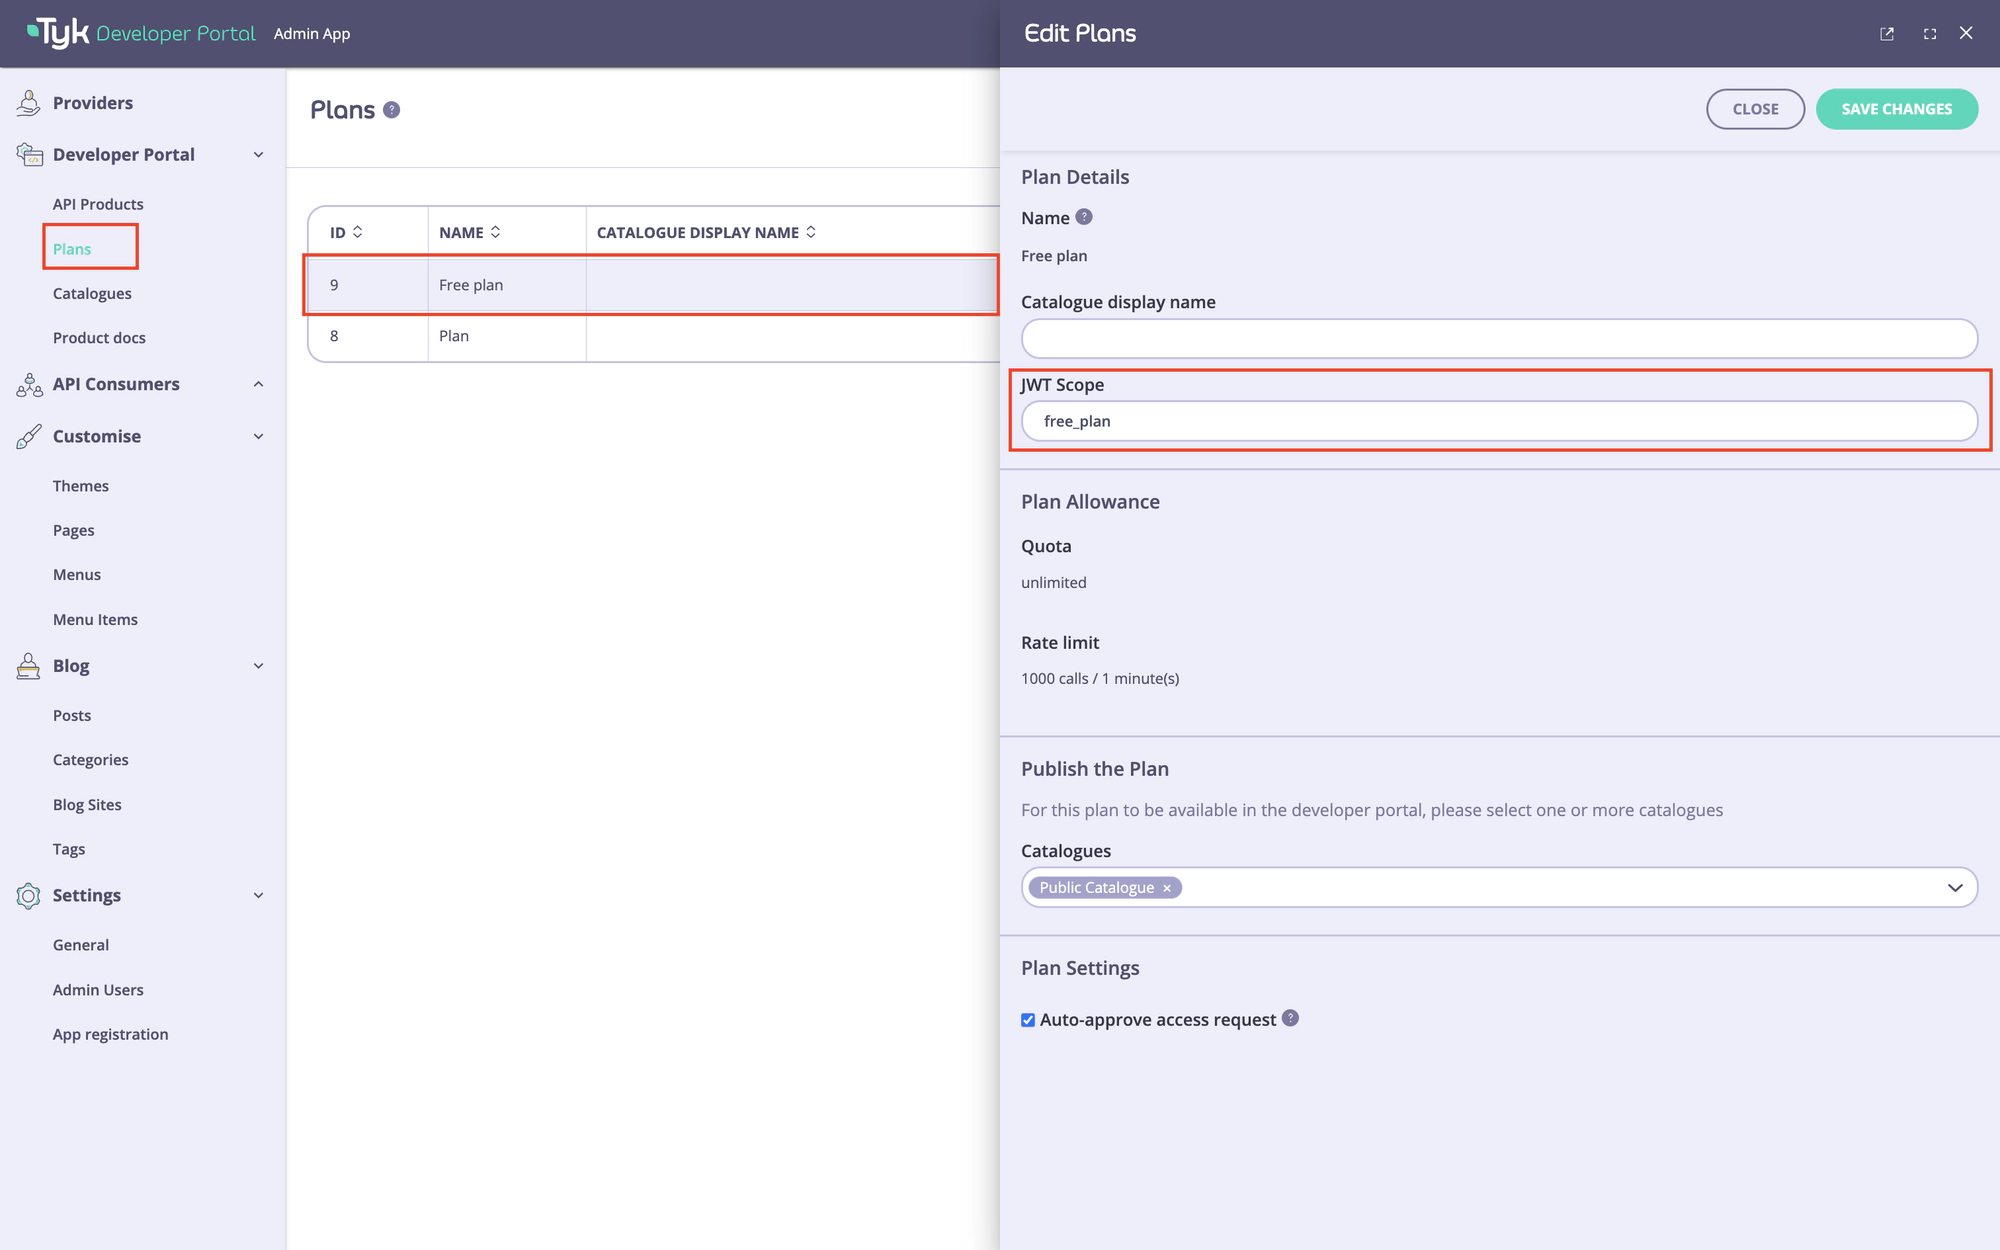
Task: Toggle Auto-approve access request checkbox
Action: pyautogui.click(x=1027, y=1020)
